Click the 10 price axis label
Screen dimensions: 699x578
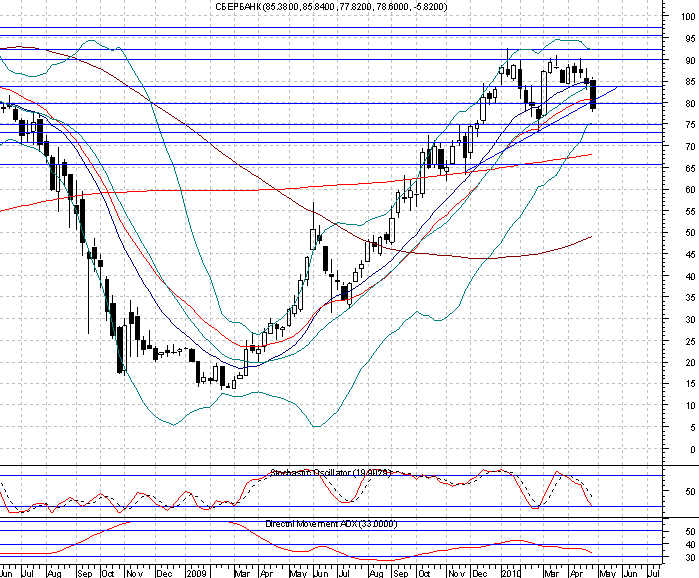pos(690,406)
